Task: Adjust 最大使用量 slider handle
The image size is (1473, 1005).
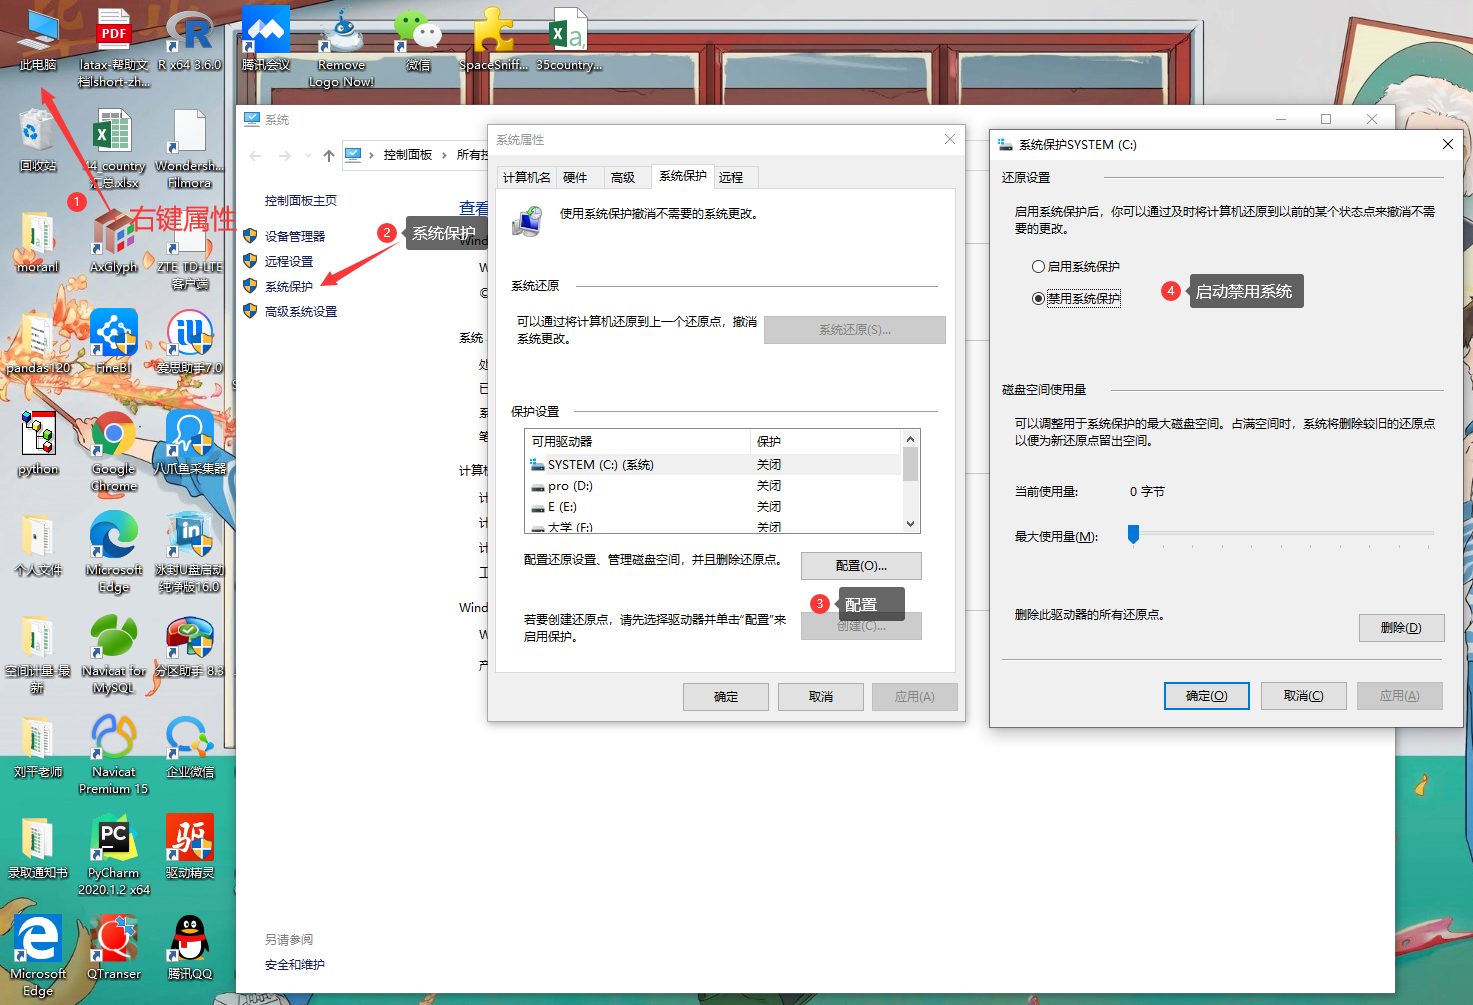Action: 1133,534
